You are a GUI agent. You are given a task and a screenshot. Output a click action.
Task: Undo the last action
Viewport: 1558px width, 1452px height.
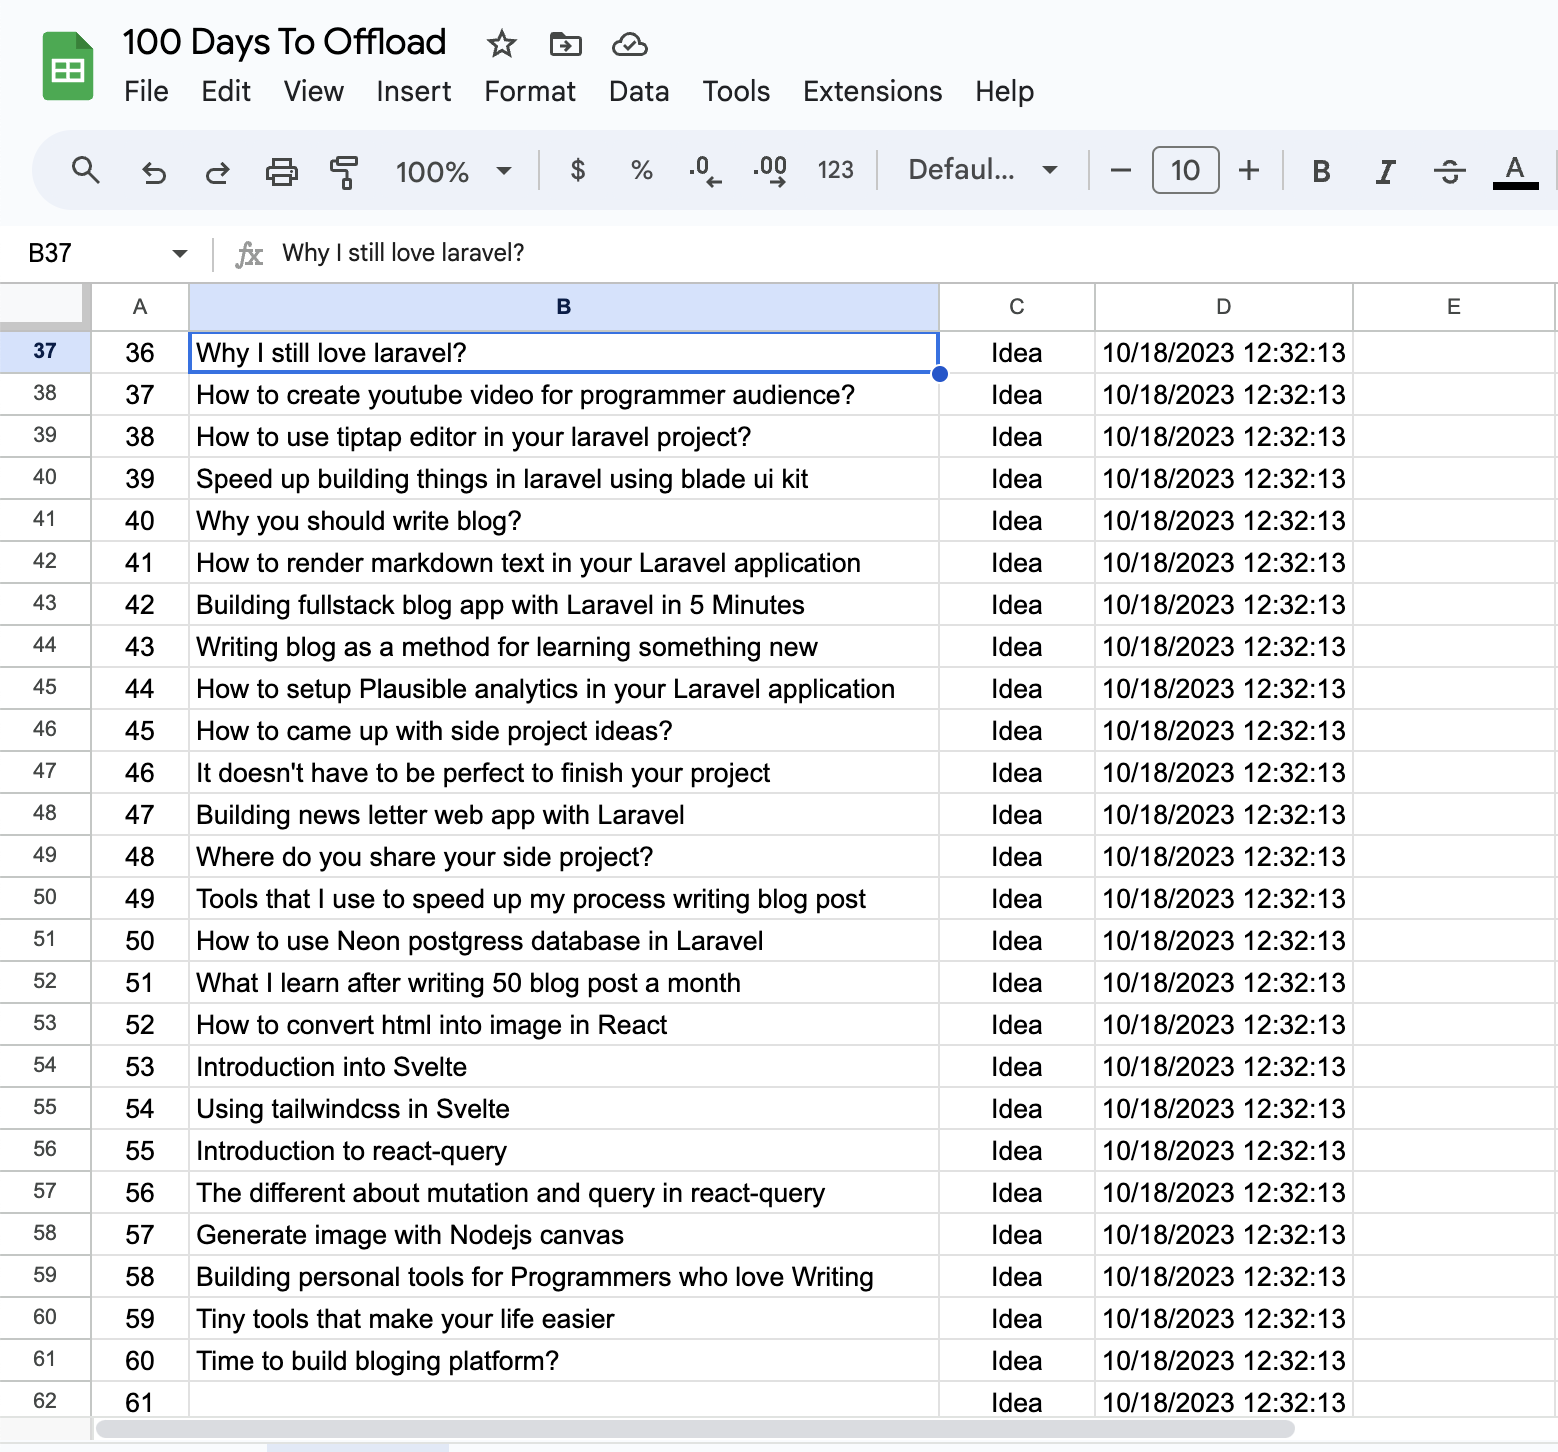pyautogui.click(x=153, y=172)
